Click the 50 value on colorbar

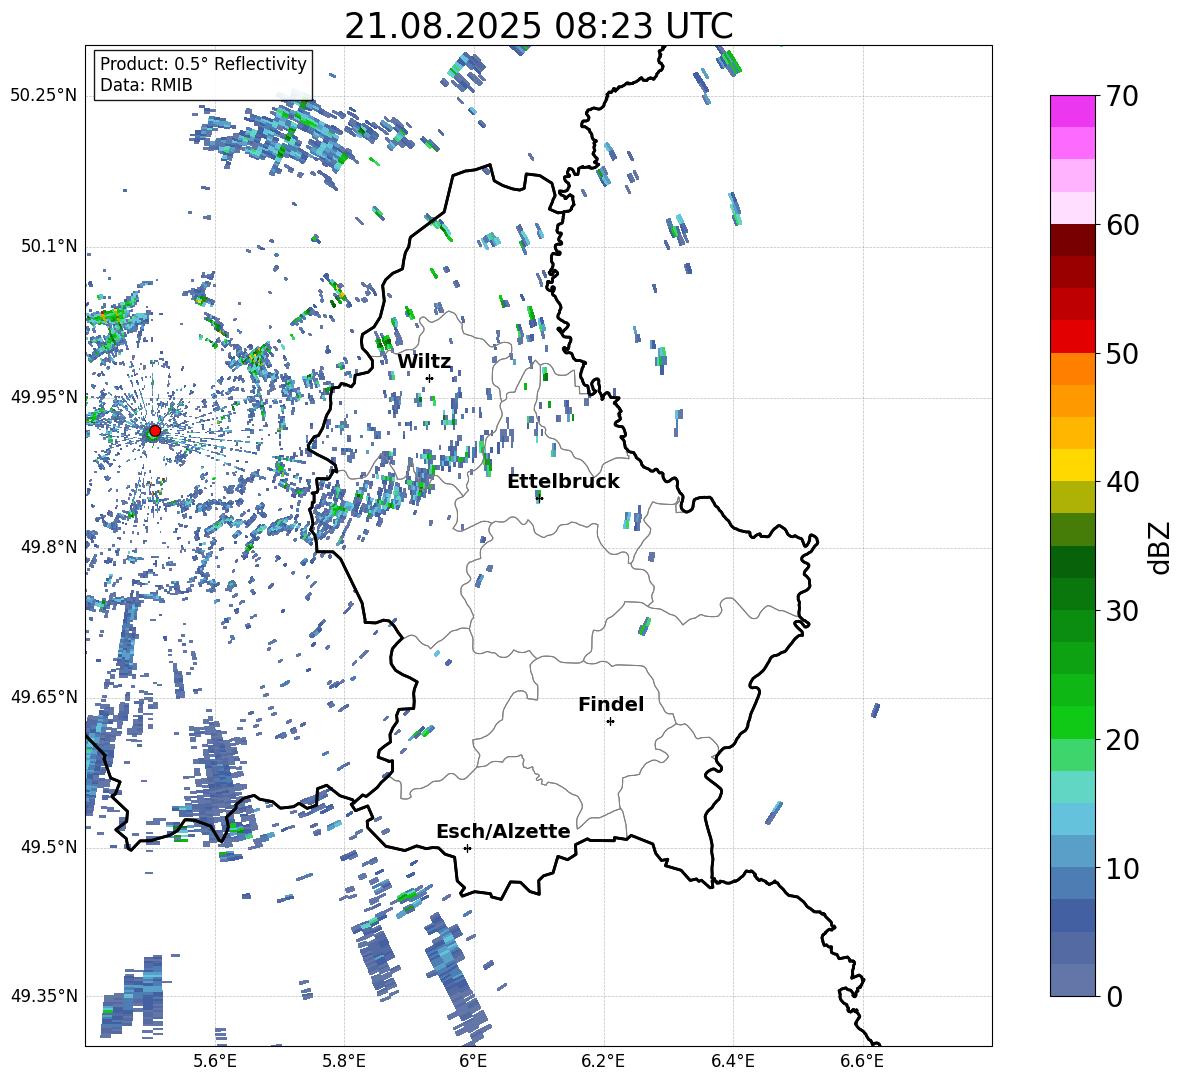[1122, 353]
